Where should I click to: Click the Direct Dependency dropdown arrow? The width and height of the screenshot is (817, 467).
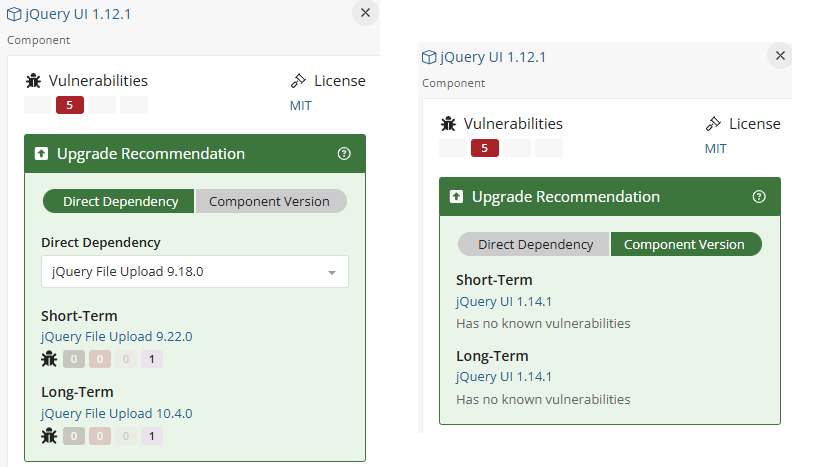pyautogui.click(x=332, y=273)
